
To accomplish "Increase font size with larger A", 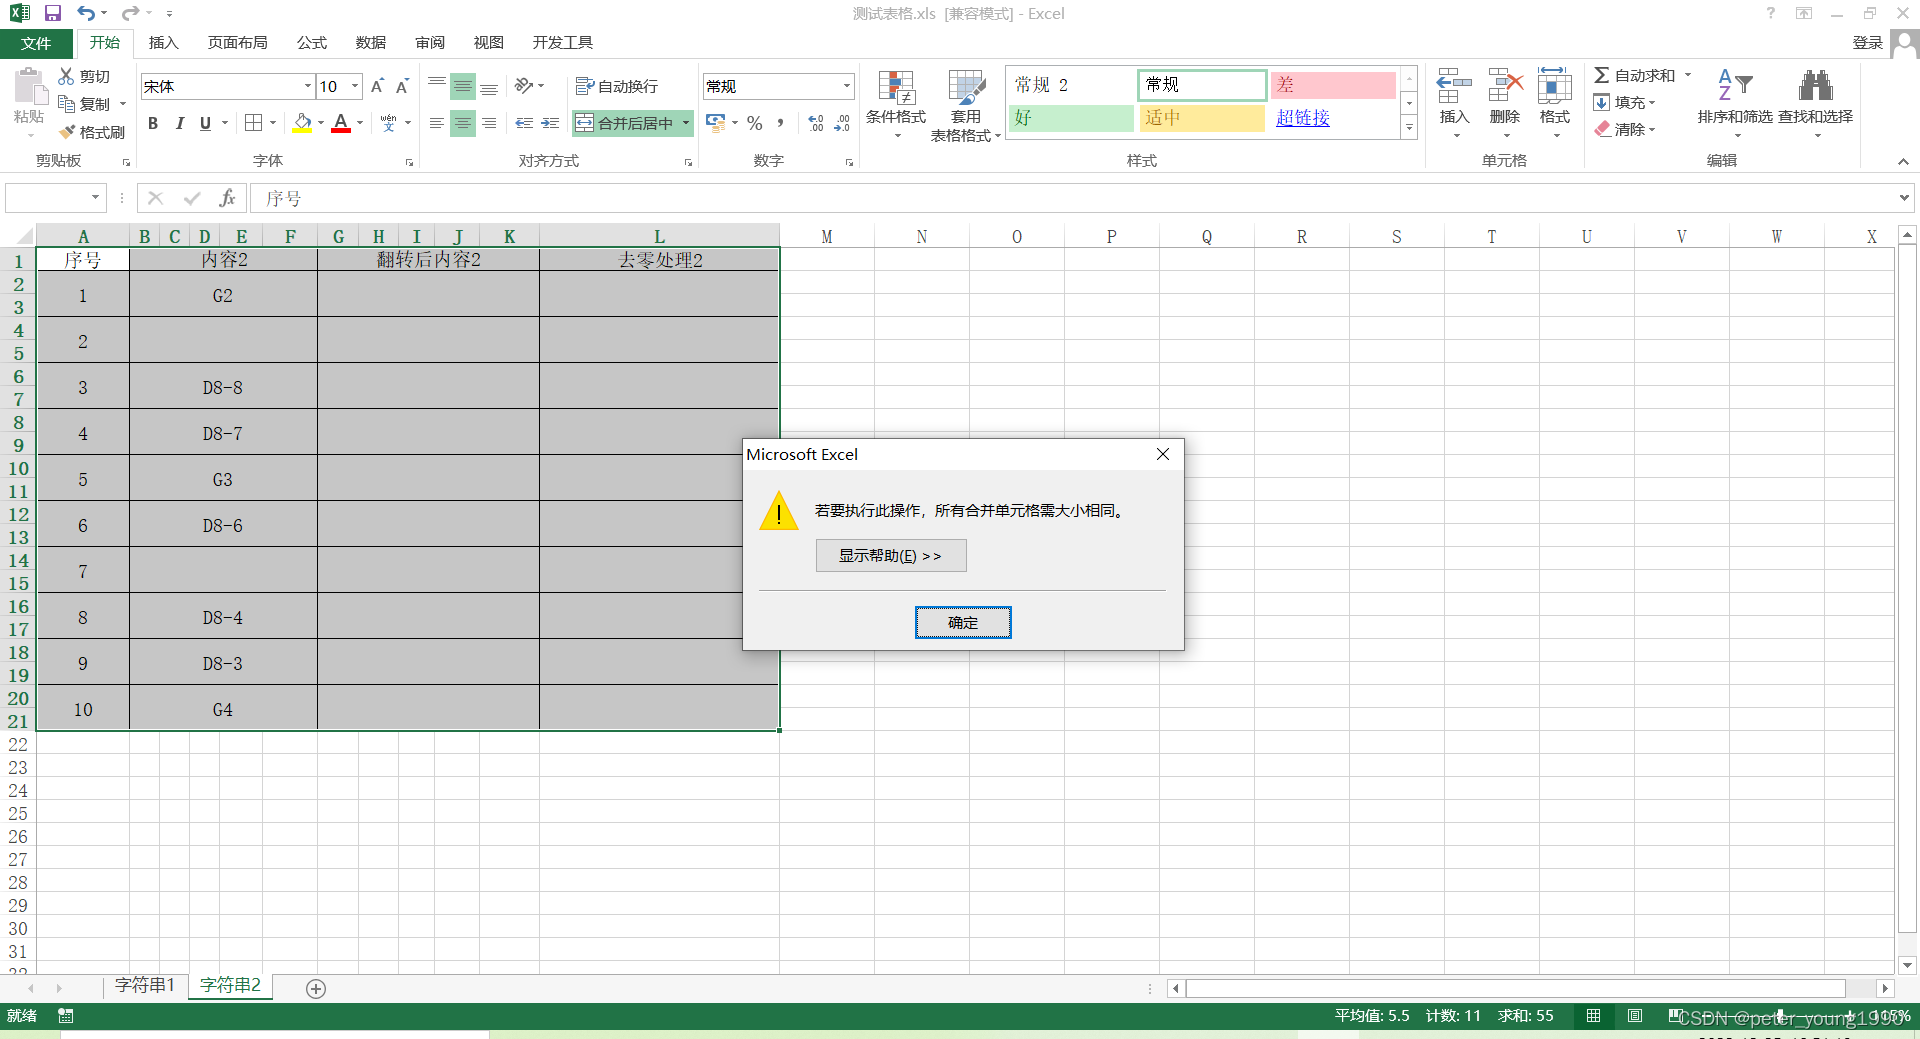I will [x=377, y=86].
